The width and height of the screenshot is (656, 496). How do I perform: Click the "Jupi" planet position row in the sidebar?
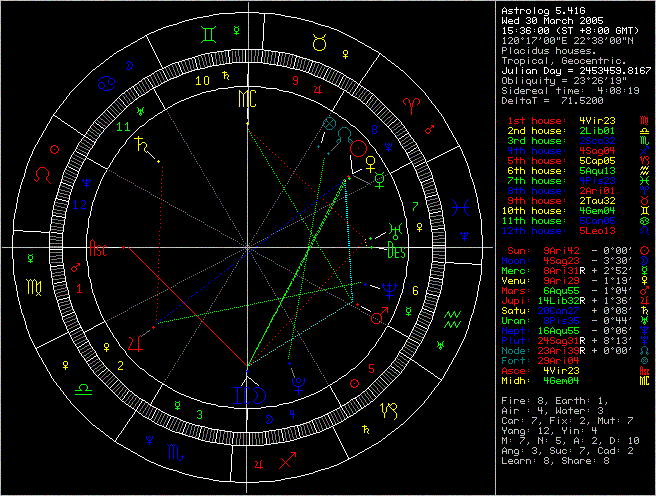point(573,300)
